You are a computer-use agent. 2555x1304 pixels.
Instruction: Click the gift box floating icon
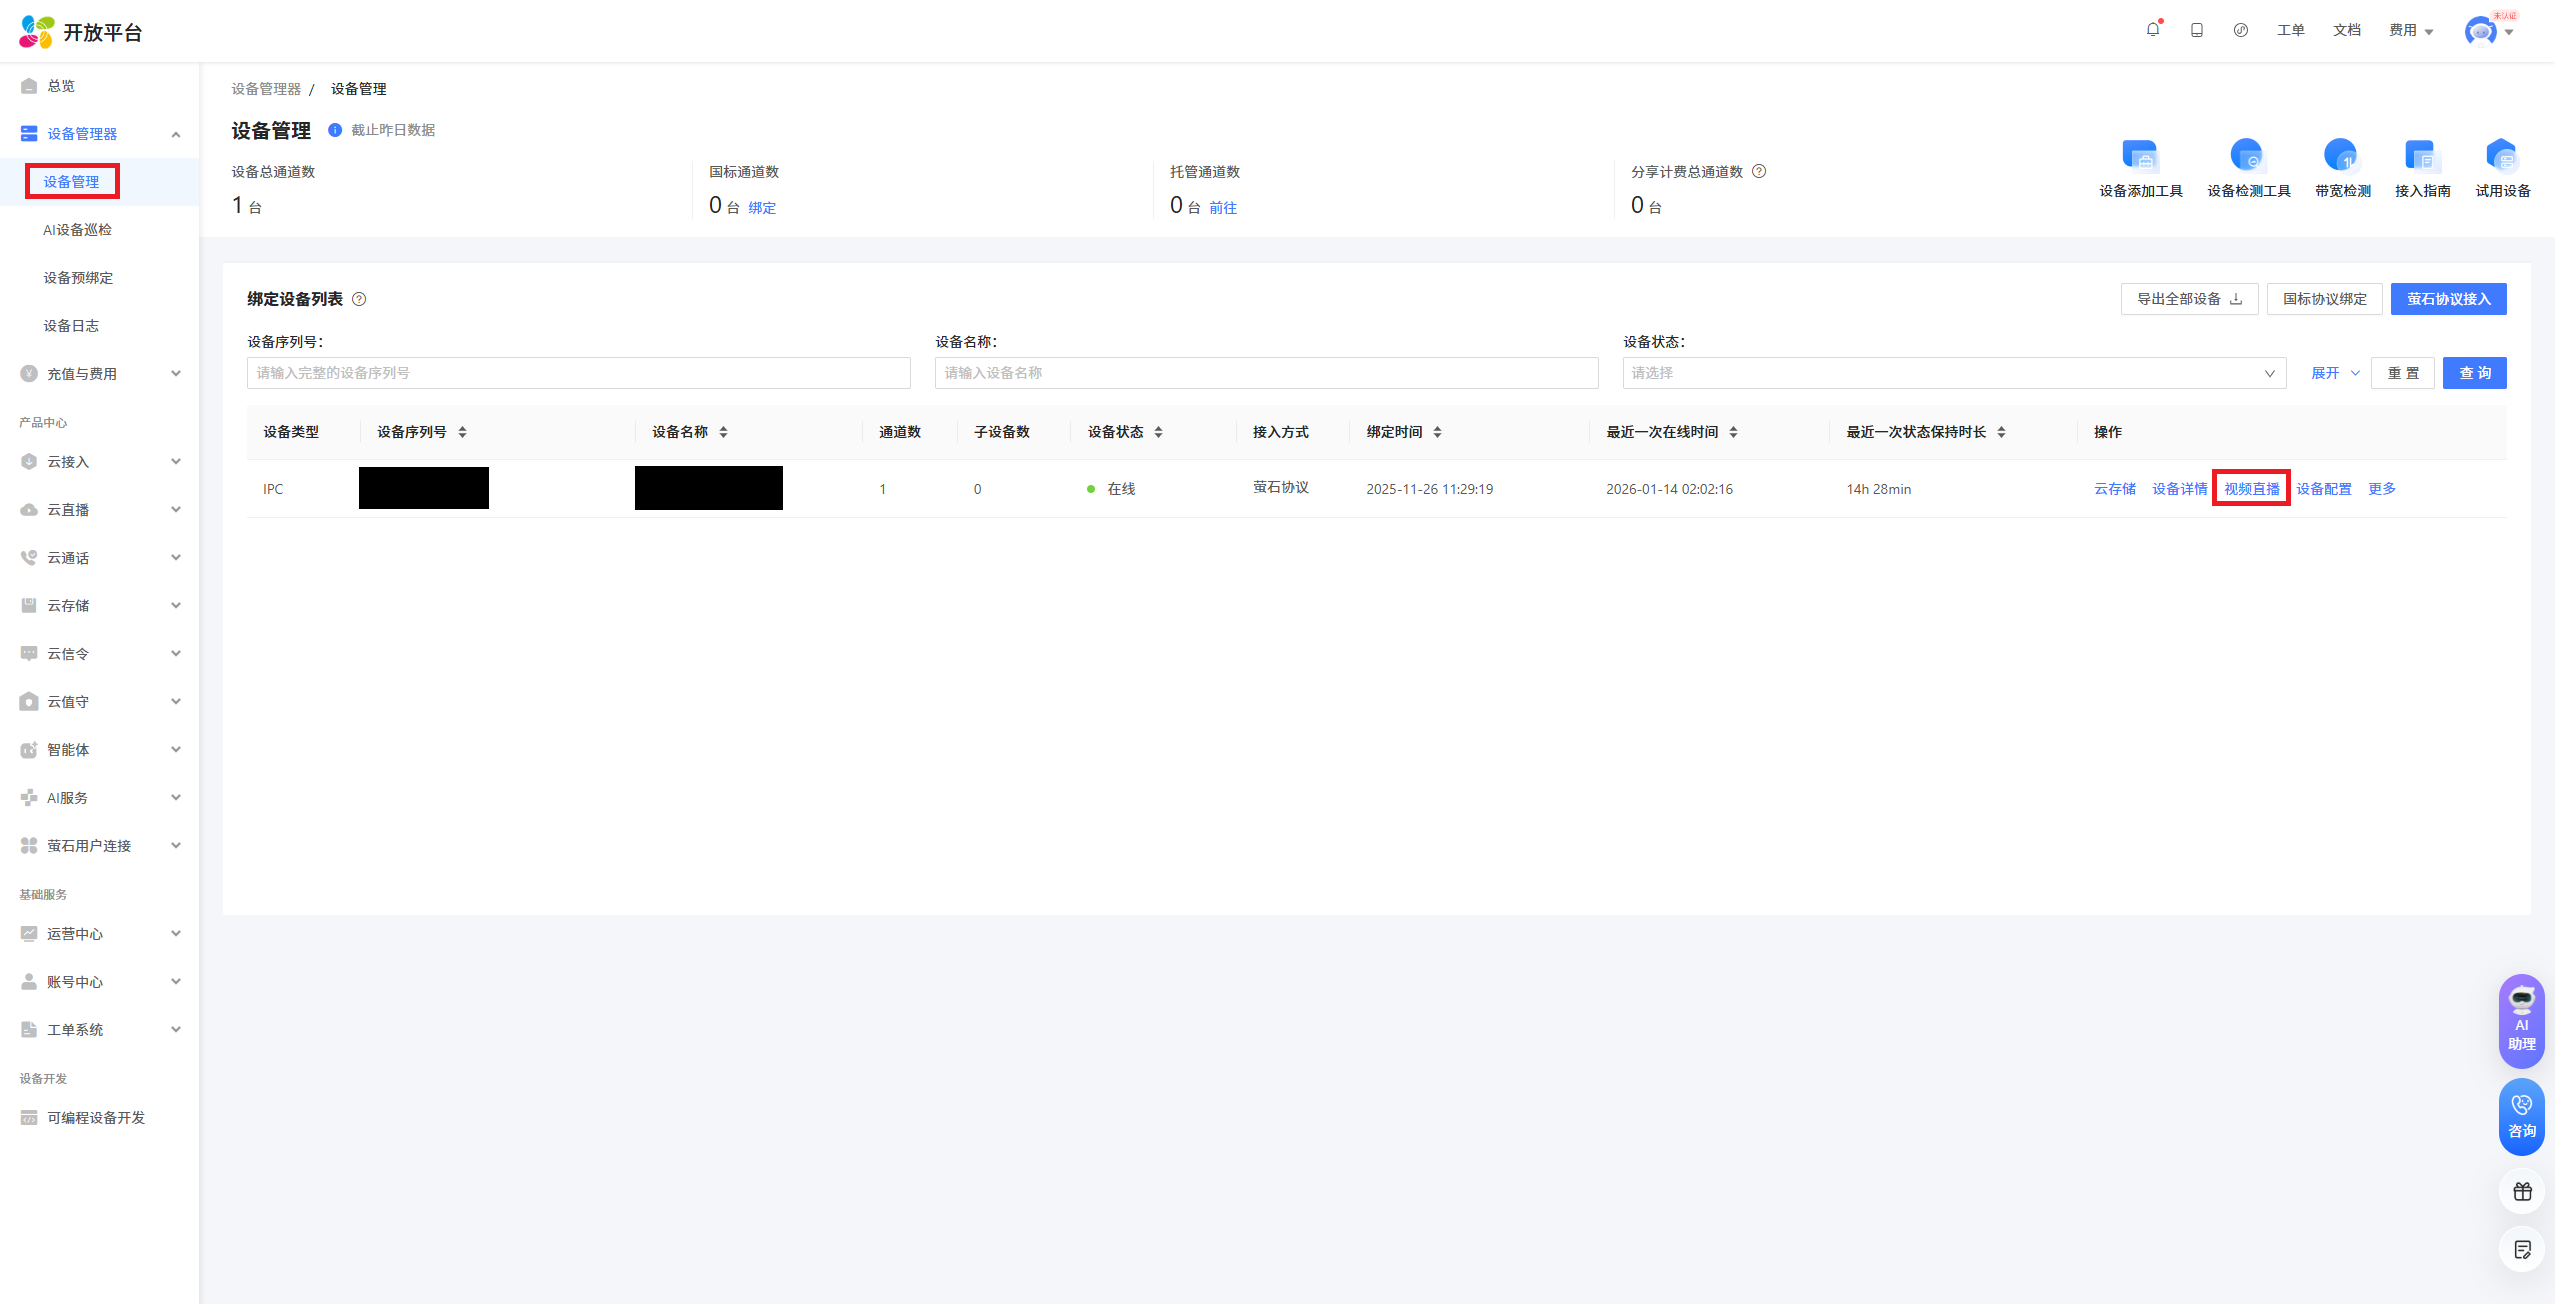click(x=2522, y=1191)
